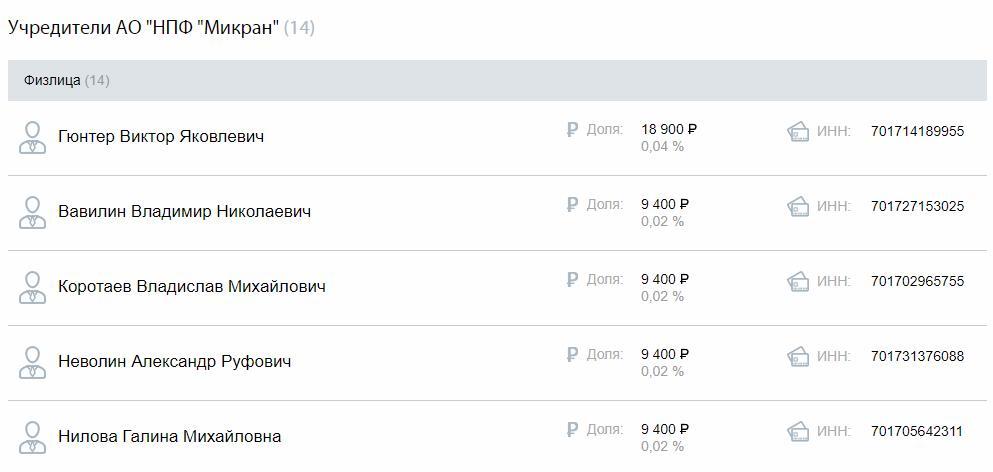Click INN card icon in Вавилин row

tap(798, 207)
